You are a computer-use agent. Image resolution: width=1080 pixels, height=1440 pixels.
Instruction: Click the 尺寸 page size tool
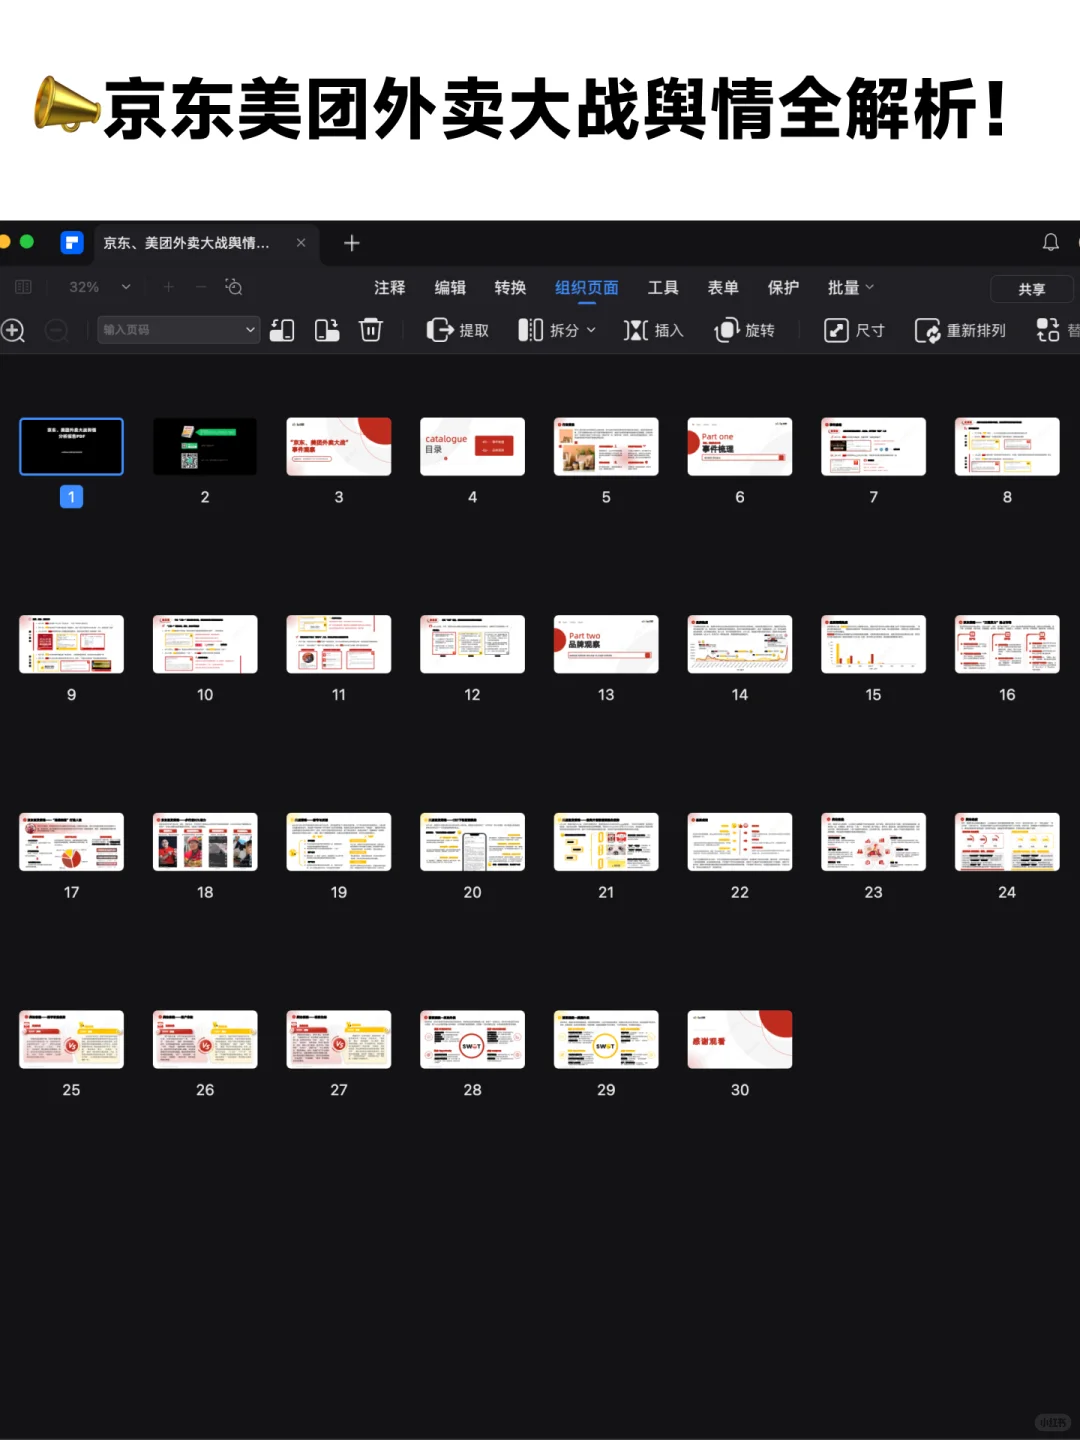[854, 330]
